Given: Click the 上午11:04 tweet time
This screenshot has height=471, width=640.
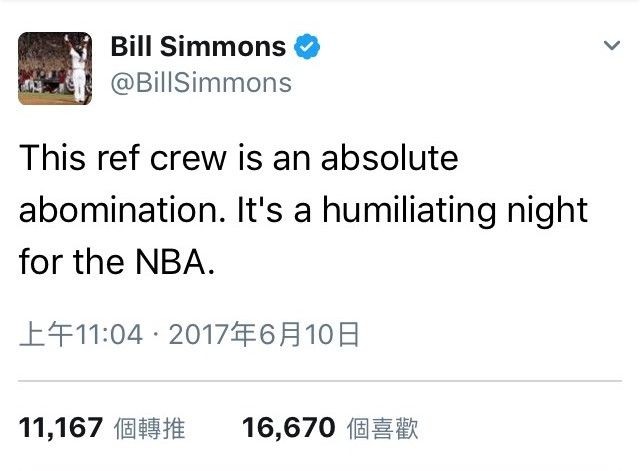Looking at the screenshot, I should (x=81, y=335).
